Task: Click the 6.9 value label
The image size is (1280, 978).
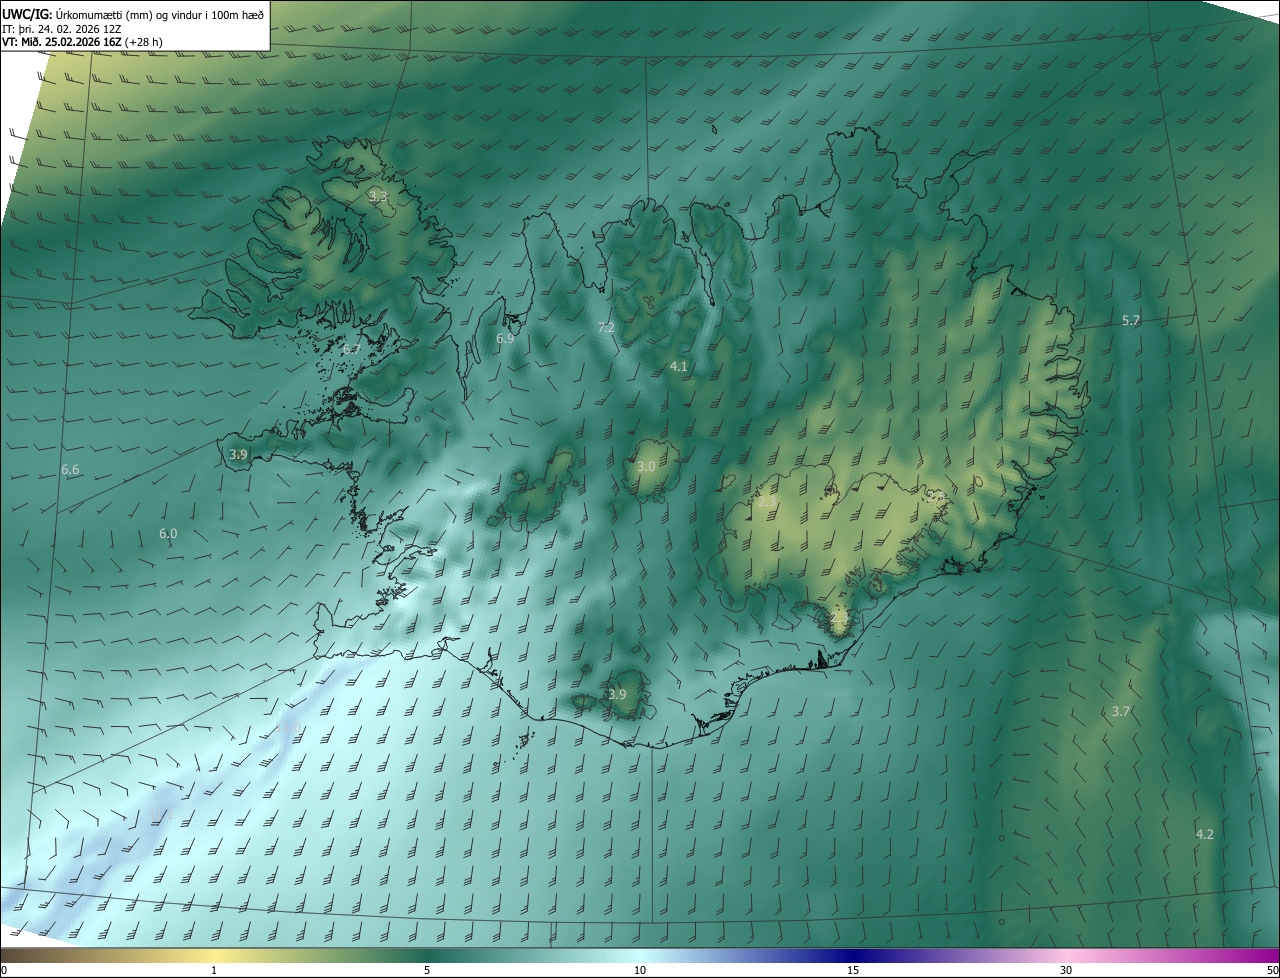Action: pyautogui.click(x=505, y=339)
